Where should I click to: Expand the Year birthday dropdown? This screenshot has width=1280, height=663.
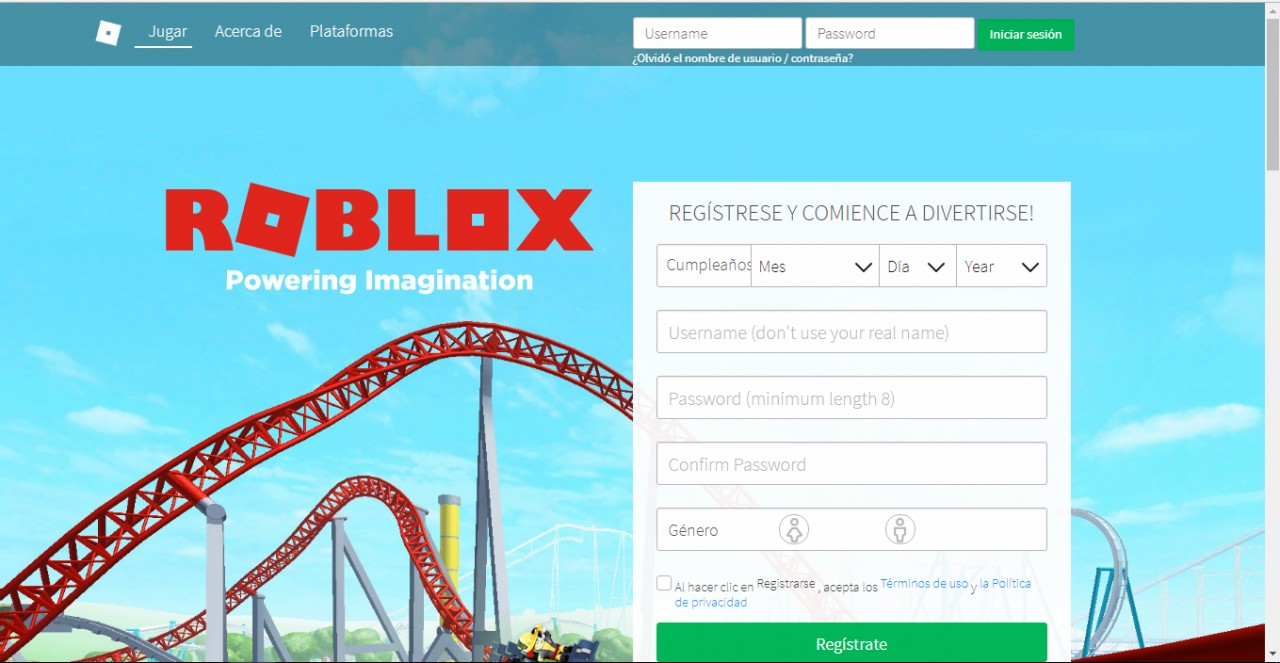coord(1002,266)
